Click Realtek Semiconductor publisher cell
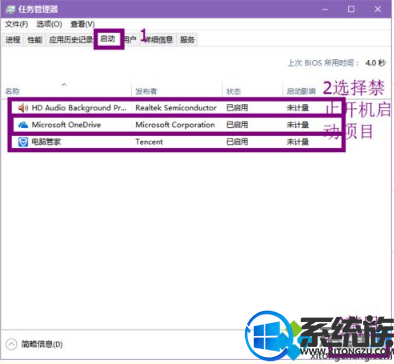Viewport: 394px width, 364px height. tap(176, 108)
